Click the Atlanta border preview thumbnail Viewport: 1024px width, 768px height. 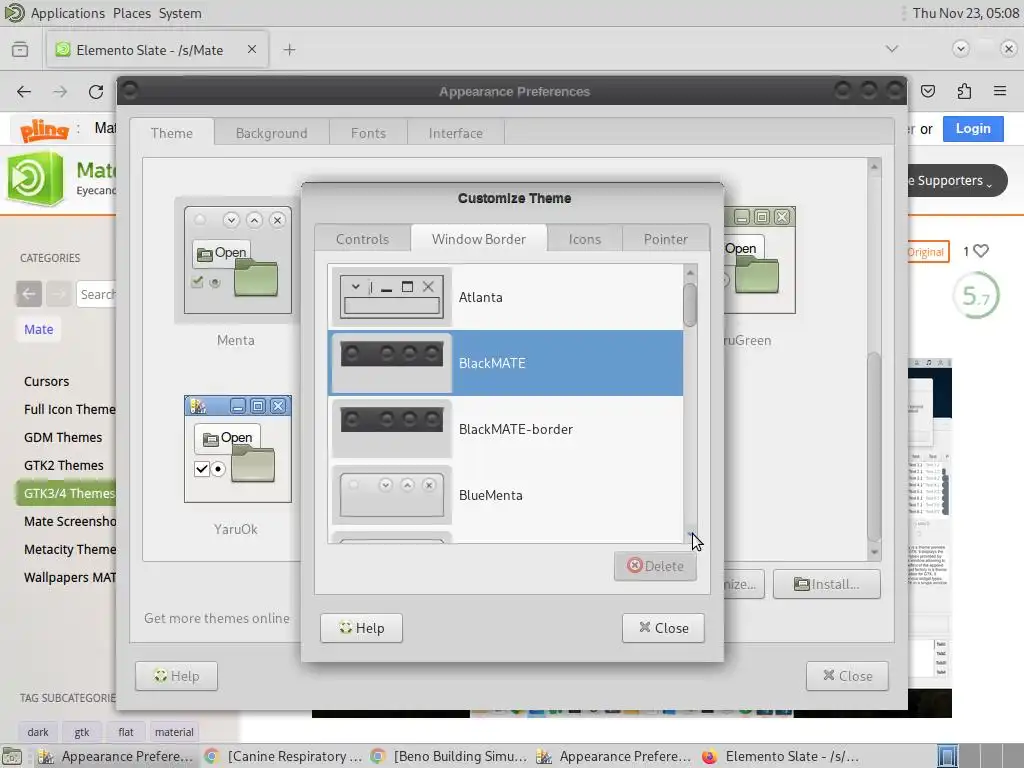pos(391,296)
